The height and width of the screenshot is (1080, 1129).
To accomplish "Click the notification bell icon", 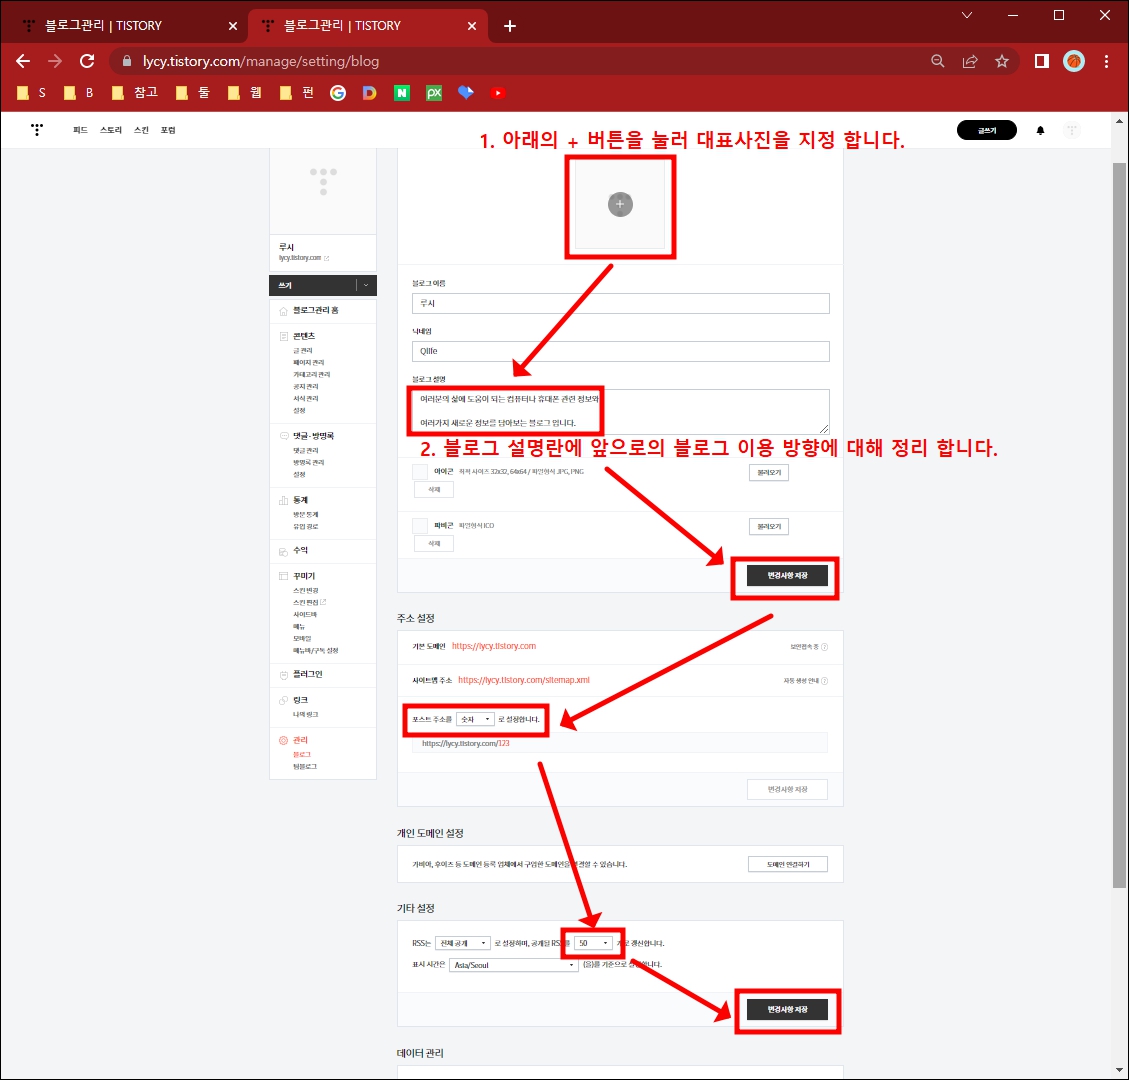I will (1040, 130).
